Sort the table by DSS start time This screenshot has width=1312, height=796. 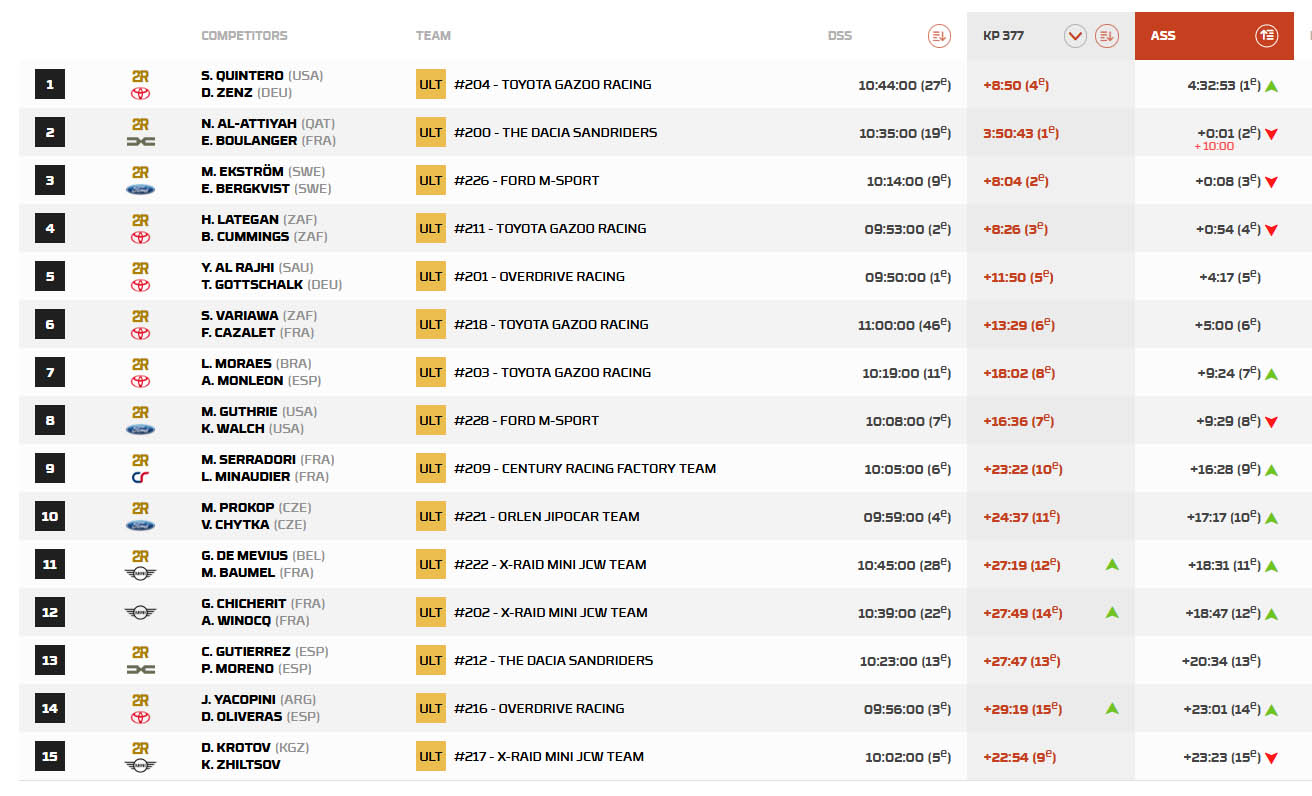(x=938, y=36)
